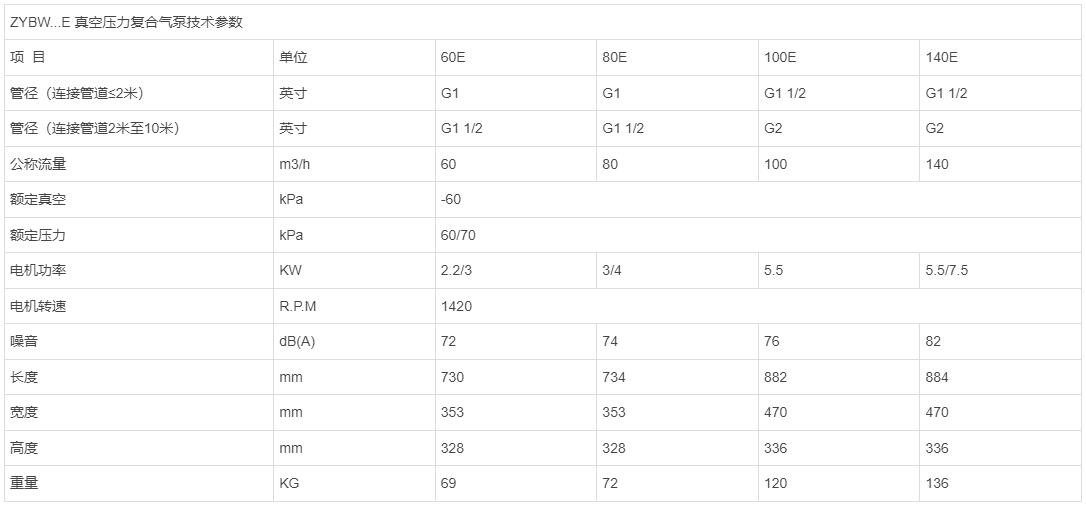Select the 单位 header cell
Image resolution: width=1086 pixels, height=505 pixels.
coord(293,57)
